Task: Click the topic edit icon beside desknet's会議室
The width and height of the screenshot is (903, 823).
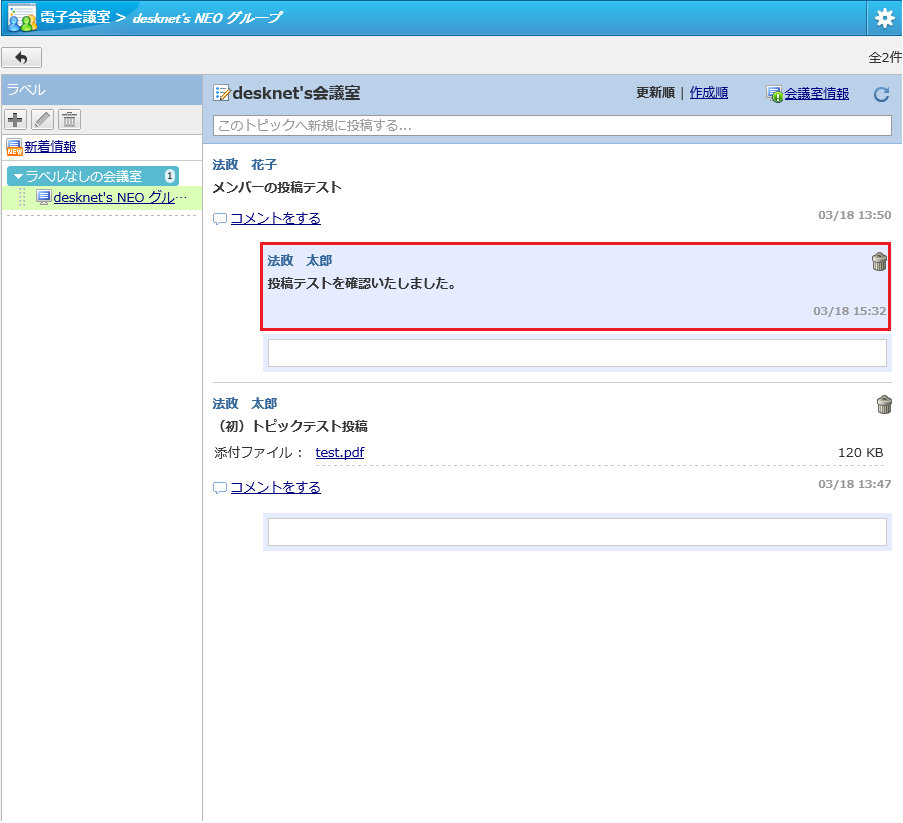Action: [x=221, y=93]
